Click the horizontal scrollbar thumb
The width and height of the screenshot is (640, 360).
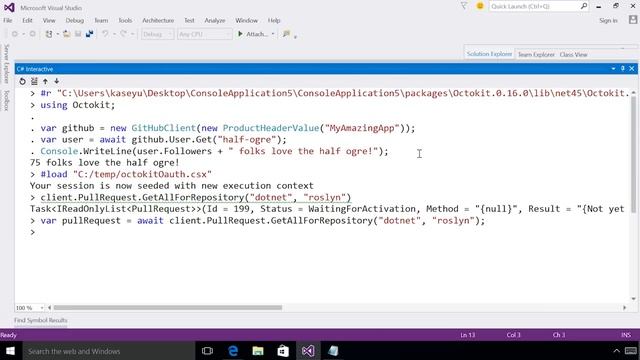(168, 308)
